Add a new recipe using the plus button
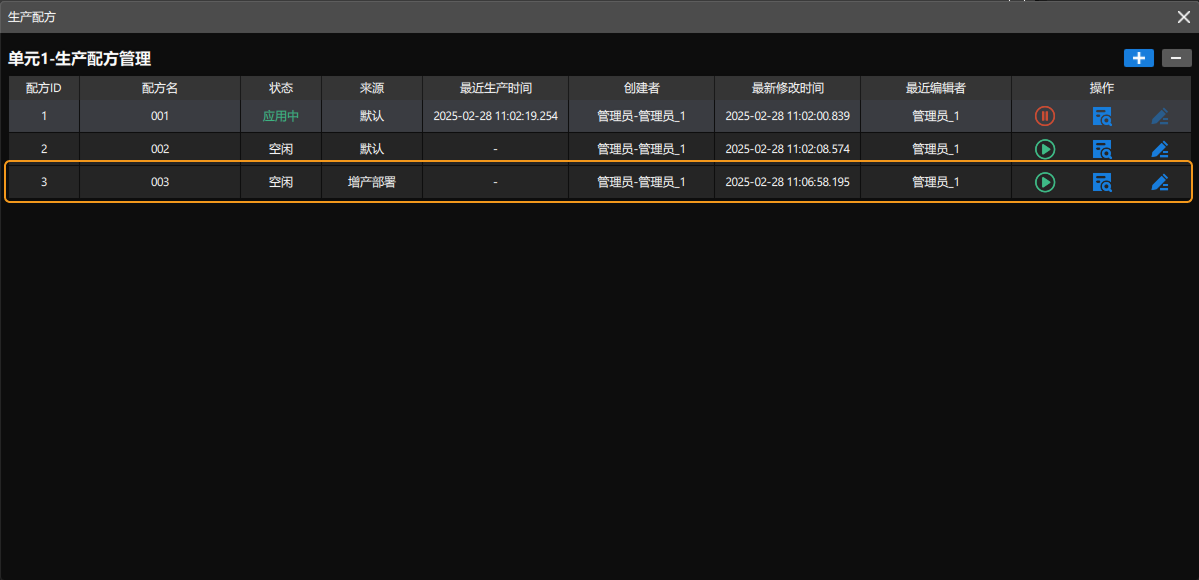 [x=1138, y=58]
